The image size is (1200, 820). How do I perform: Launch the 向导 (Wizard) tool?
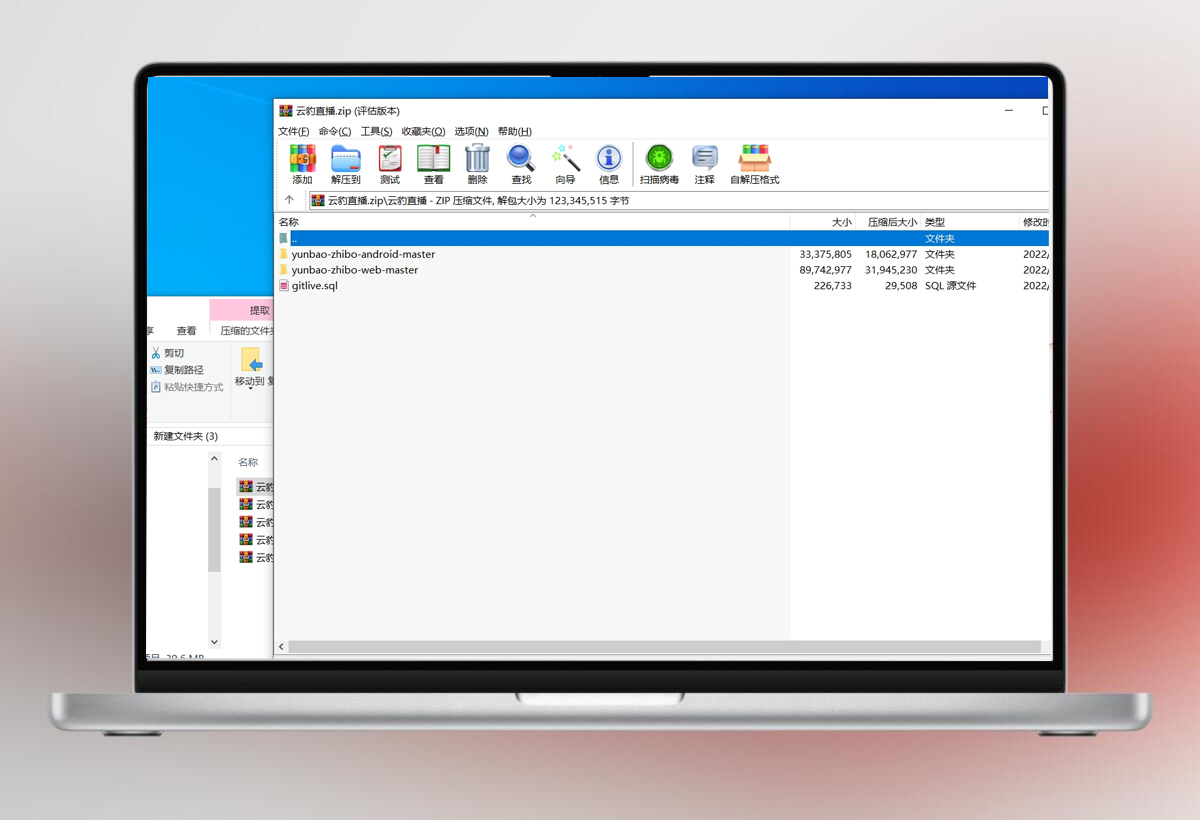pyautogui.click(x=565, y=164)
